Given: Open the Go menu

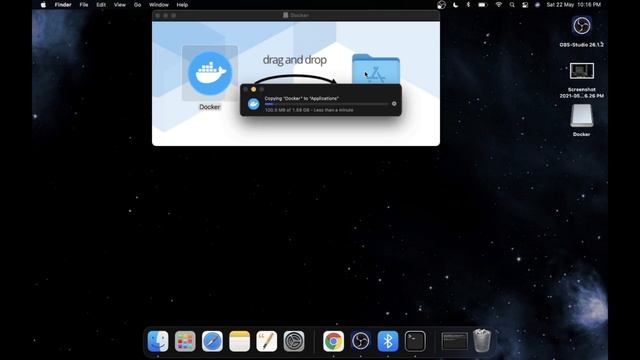Looking at the screenshot, I should coord(138,5).
